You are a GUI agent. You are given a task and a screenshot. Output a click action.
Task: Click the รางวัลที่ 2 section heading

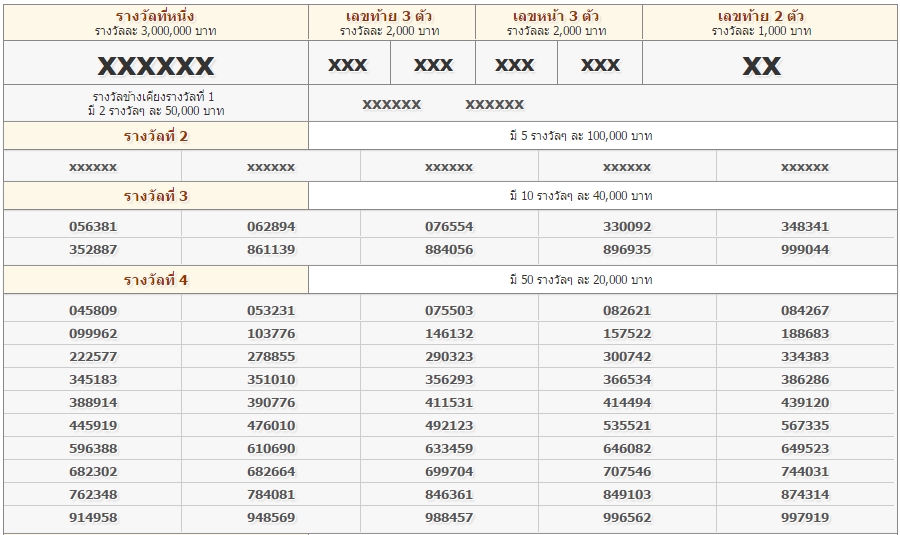tap(156, 136)
